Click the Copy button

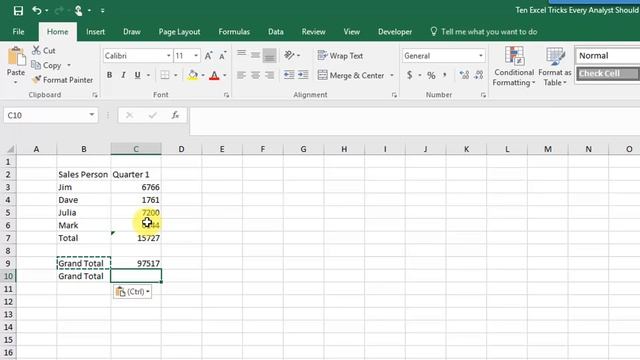pos(47,65)
